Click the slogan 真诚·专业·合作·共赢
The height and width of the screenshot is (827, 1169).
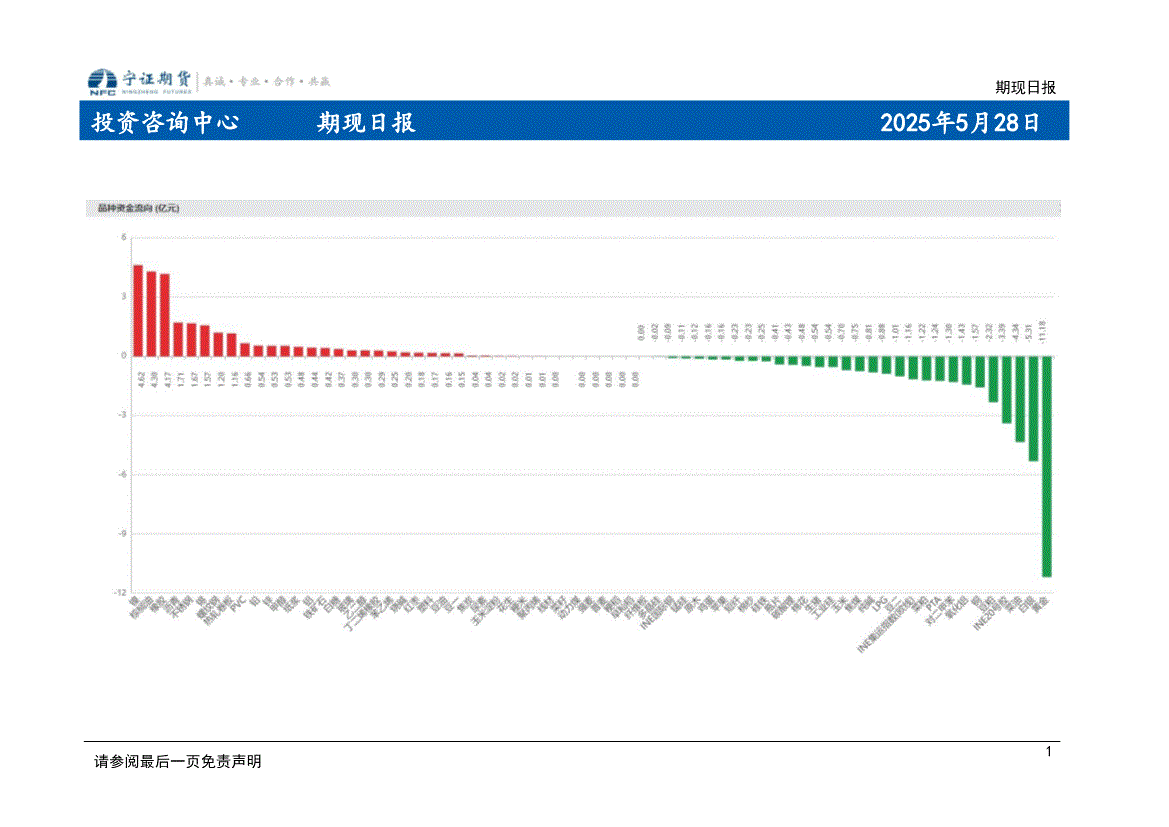(x=267, y=81)
